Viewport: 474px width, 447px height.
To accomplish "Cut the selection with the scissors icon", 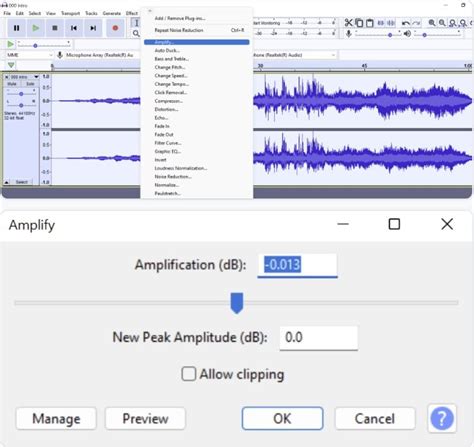I will 349,23.
